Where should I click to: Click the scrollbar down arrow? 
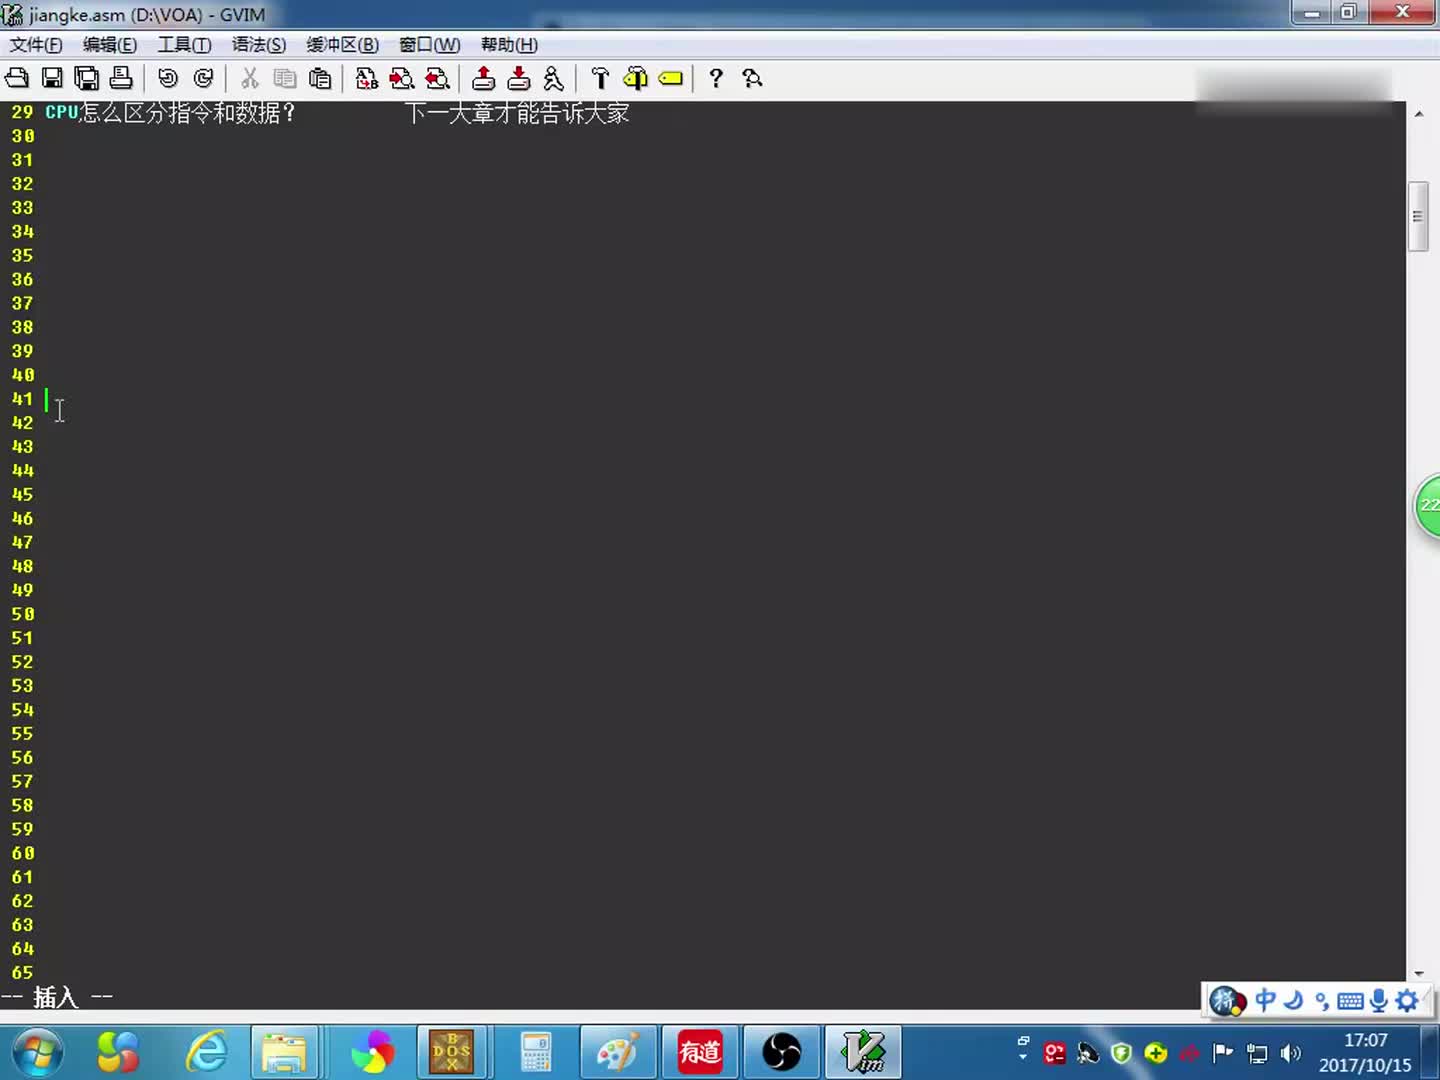pos(1418,973)
